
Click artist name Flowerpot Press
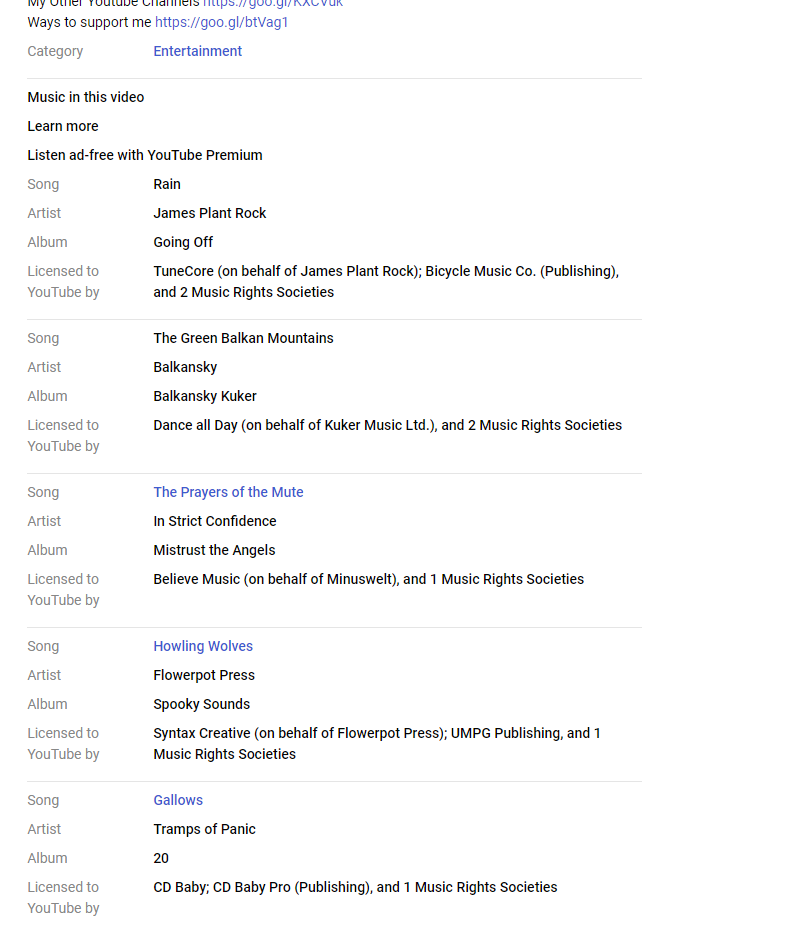click(204, 675)
